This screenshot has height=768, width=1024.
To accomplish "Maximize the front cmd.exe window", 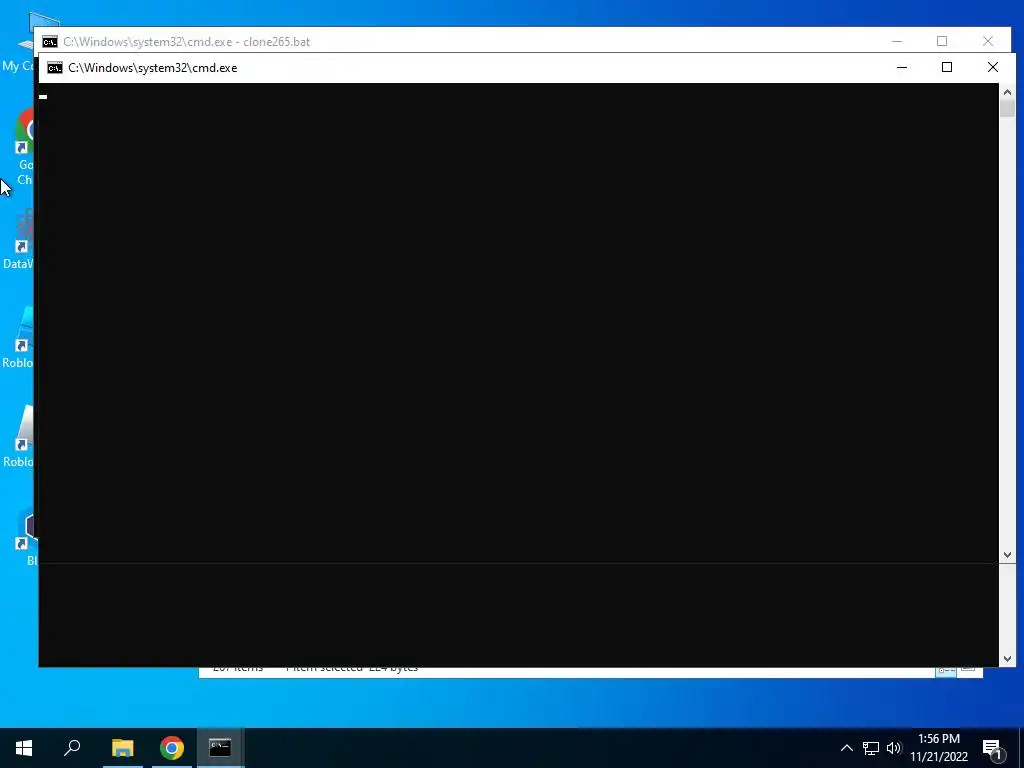I will (947, 67).
